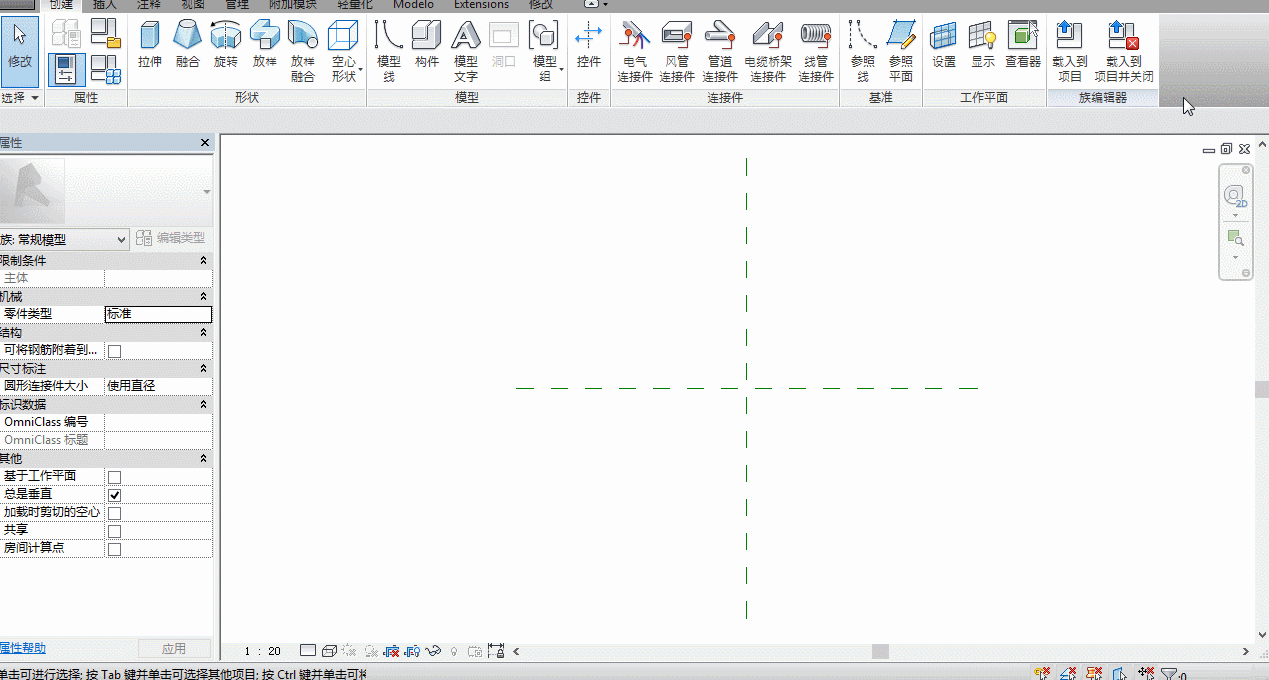Toggle the 共享 checkbox
This screenshot has width=1269, height=680.
[x=114, y=531]
